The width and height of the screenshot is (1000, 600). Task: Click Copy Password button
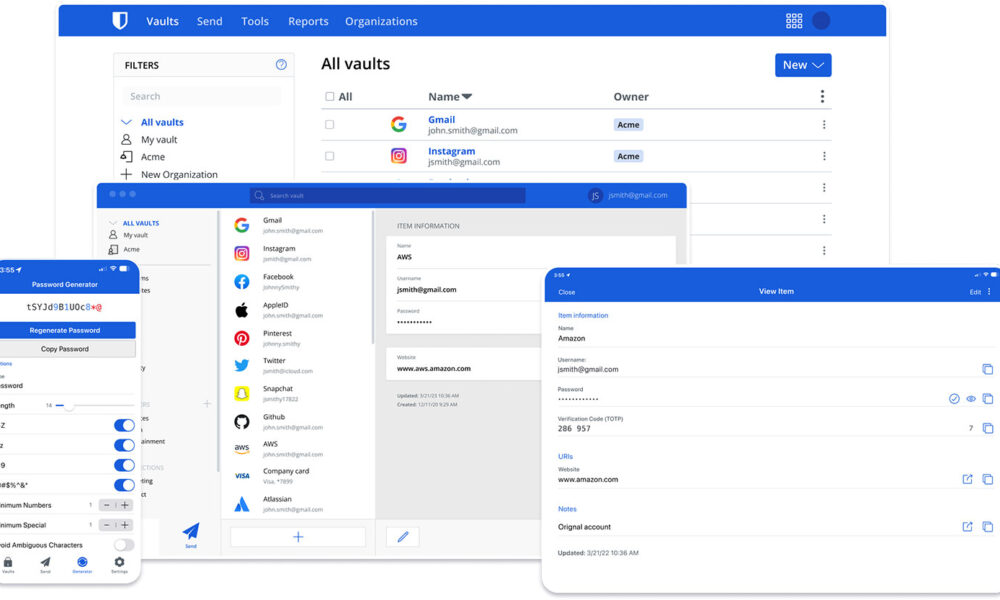pos(68,349)
